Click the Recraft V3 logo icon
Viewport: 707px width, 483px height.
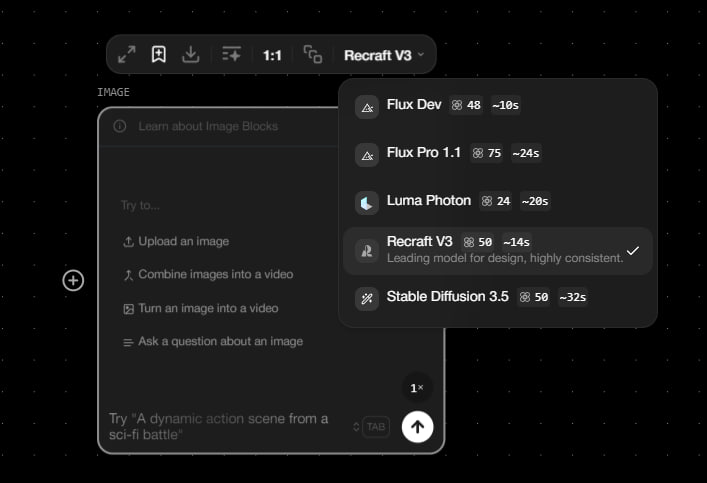(367, 251)
